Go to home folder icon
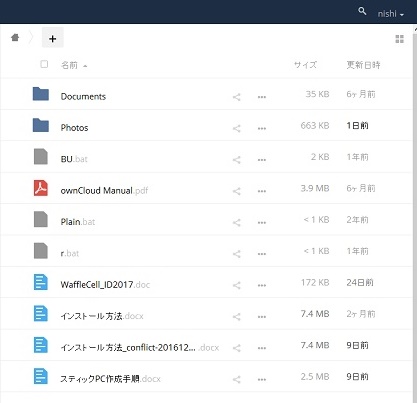 coord(15,37)
